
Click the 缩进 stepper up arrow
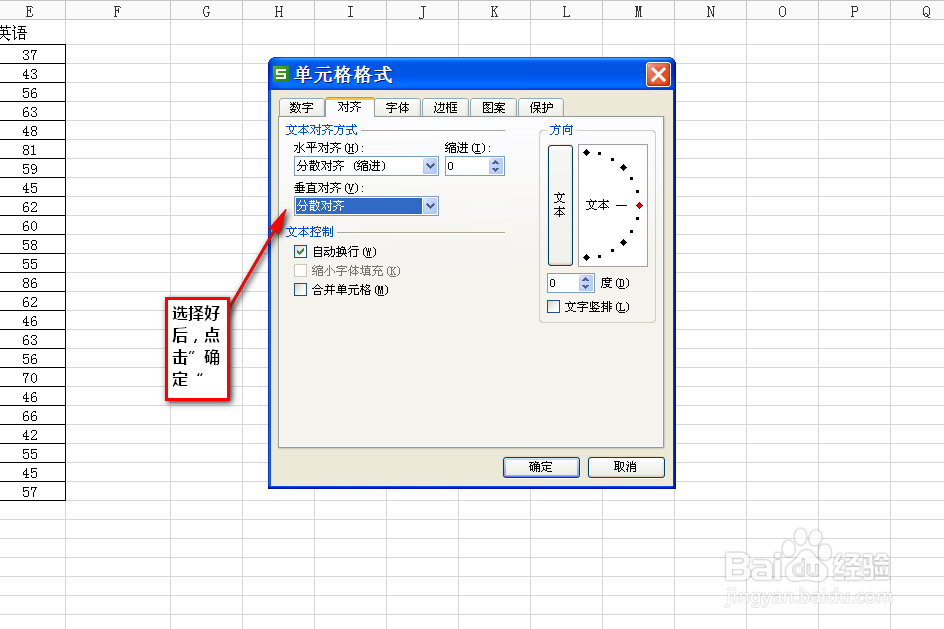tap(495, 161)
